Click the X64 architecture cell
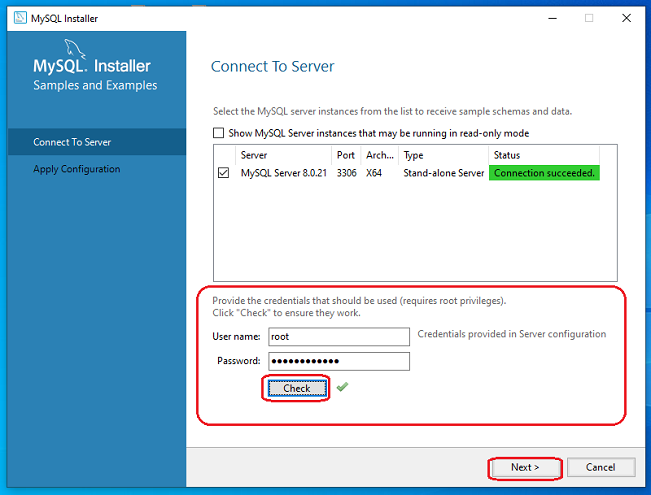651x495 pixels. pyautogui.click(x=374, y=173)
